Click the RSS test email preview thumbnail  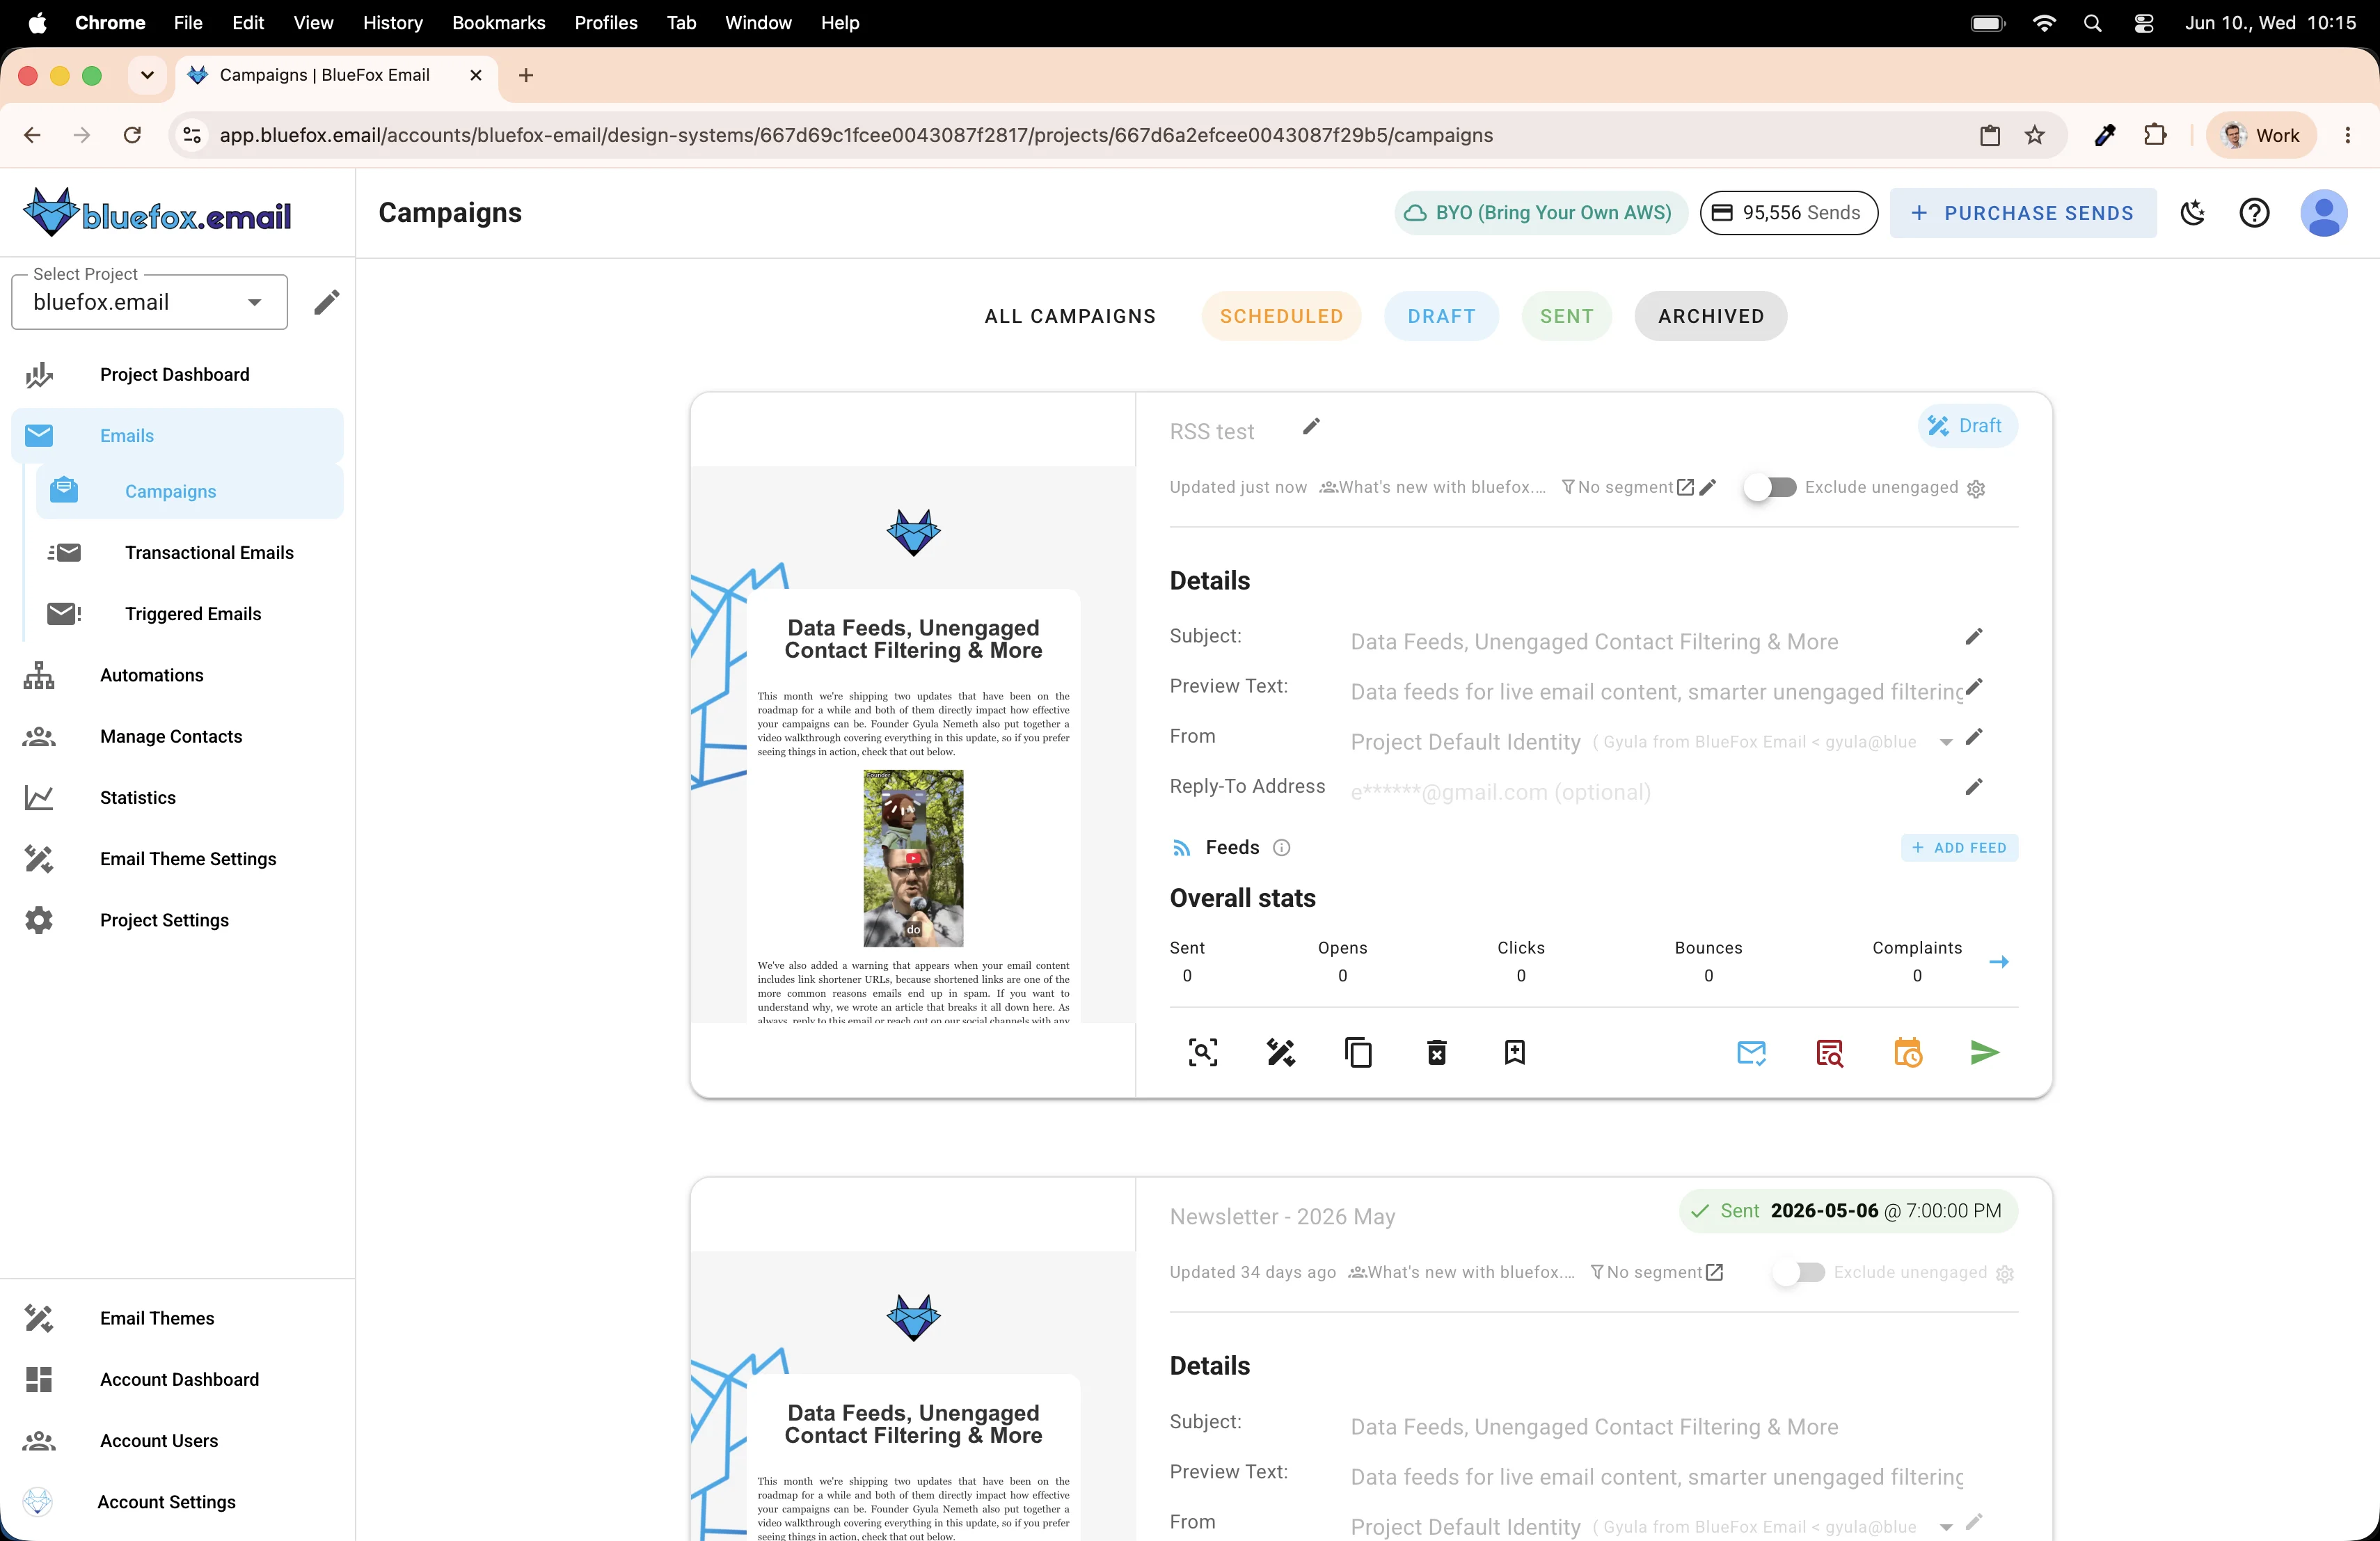tap(913, 745)
